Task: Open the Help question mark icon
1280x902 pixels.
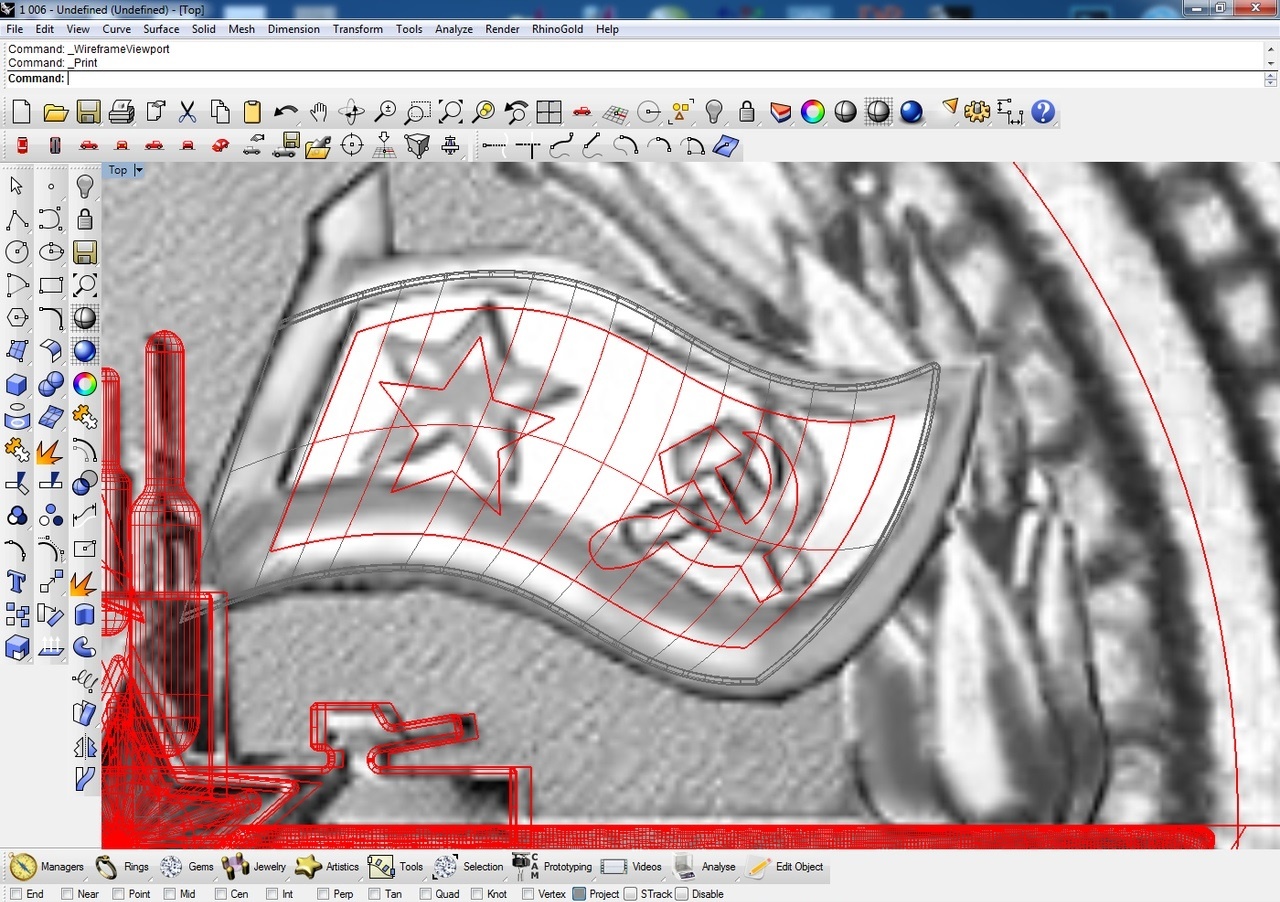Action: [1043, 112]
